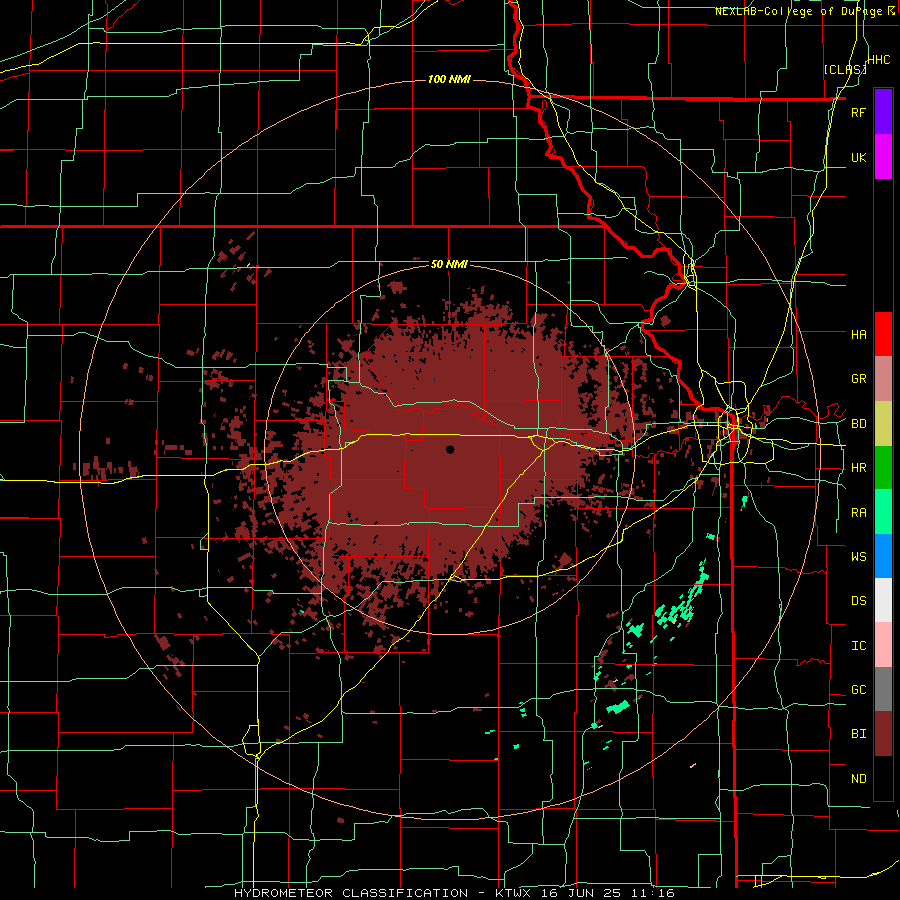This screenshot has height=900, width=900.
Task: Click the 'GC' legend label
Action: (858, 690)
